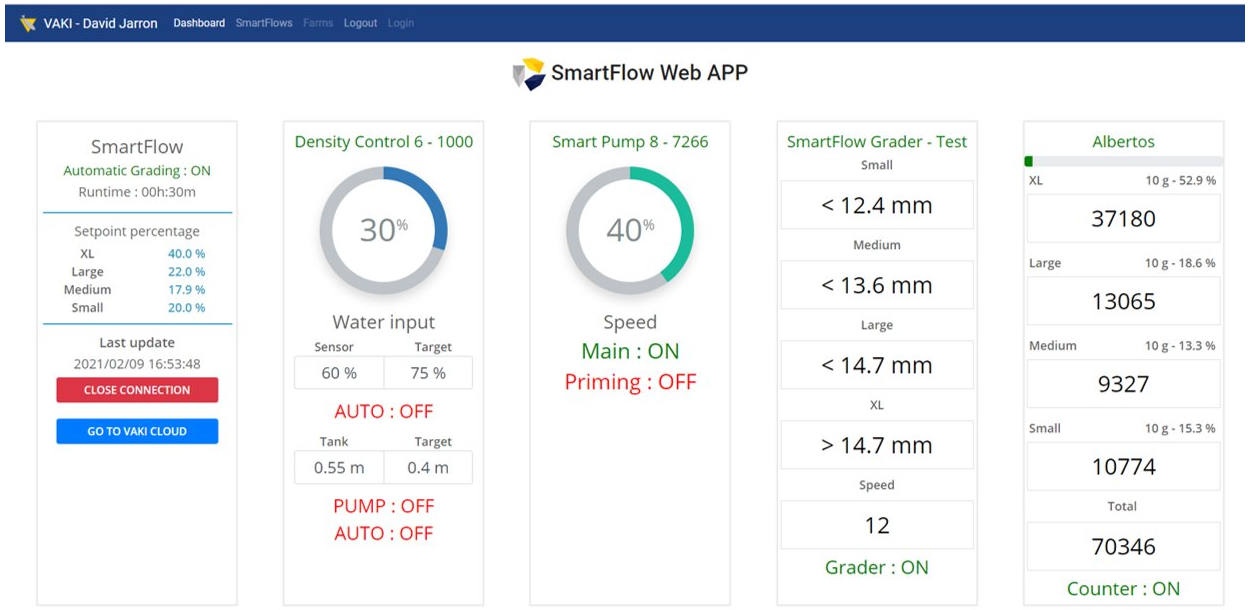Select the water Target 75 % field

pyautogui.click(x=428, y=373)
